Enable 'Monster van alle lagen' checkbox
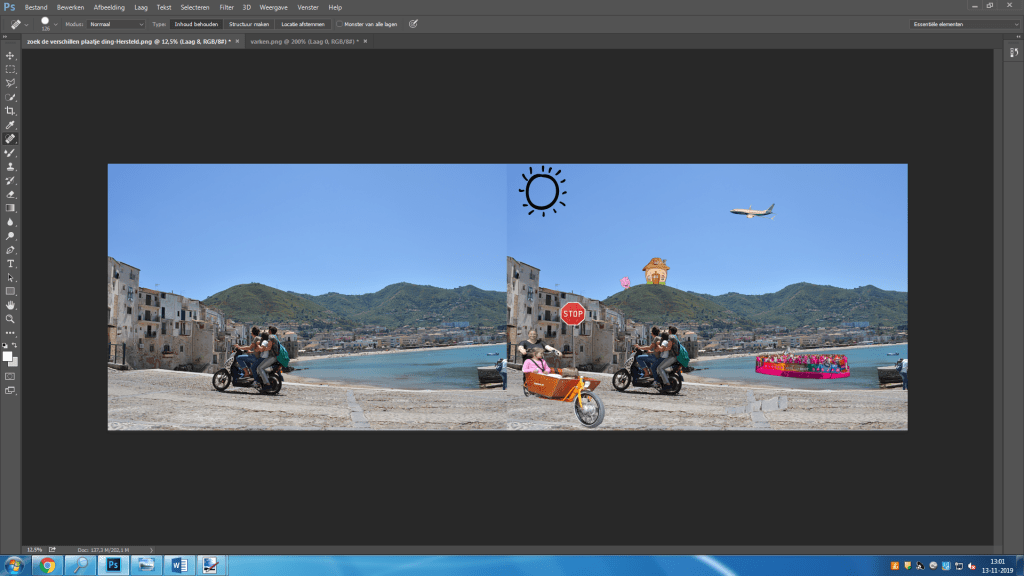This screenshot has height=576, width=1024. (340, 23)
